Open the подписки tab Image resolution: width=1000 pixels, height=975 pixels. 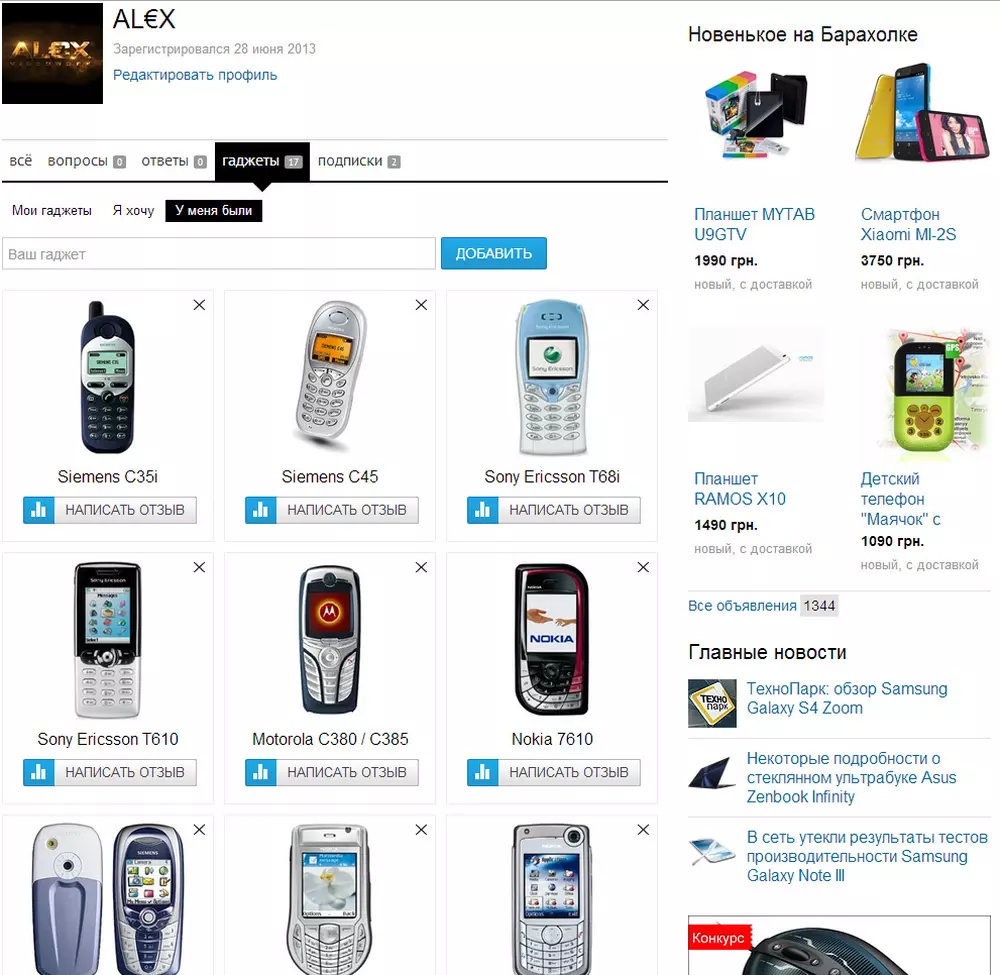(358, 161)
